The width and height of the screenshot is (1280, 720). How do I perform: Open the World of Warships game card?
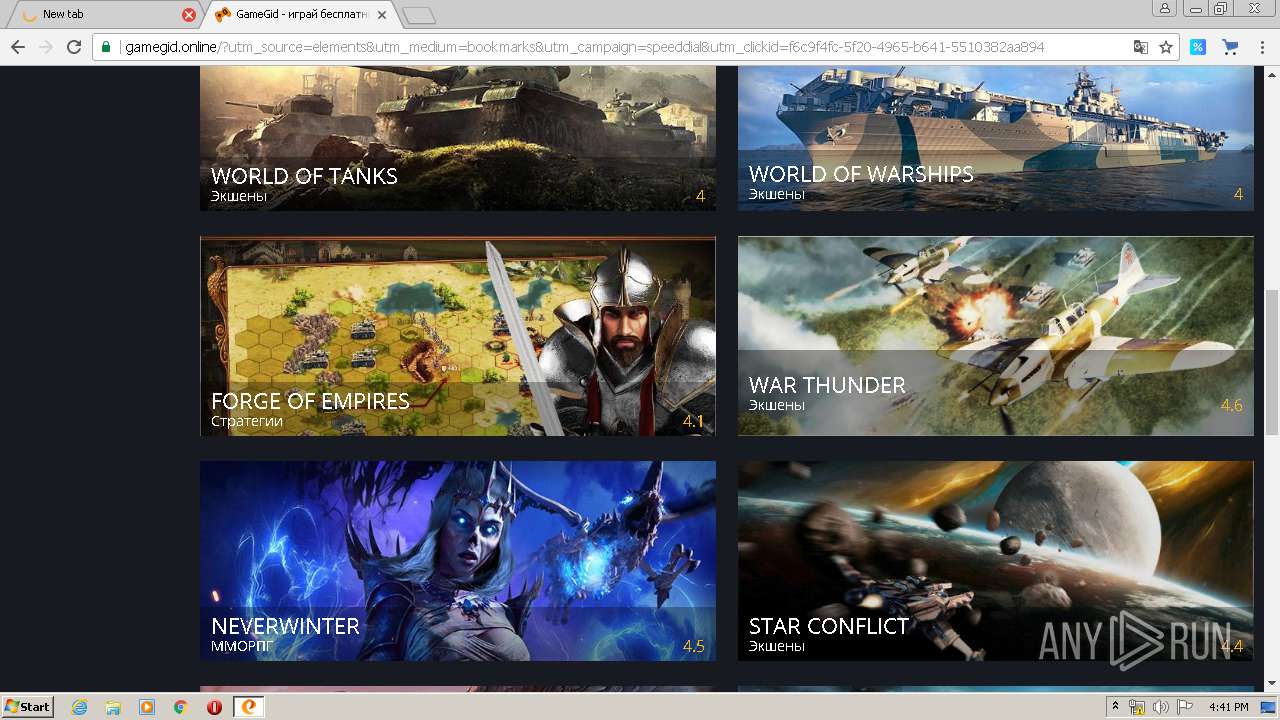996,138
